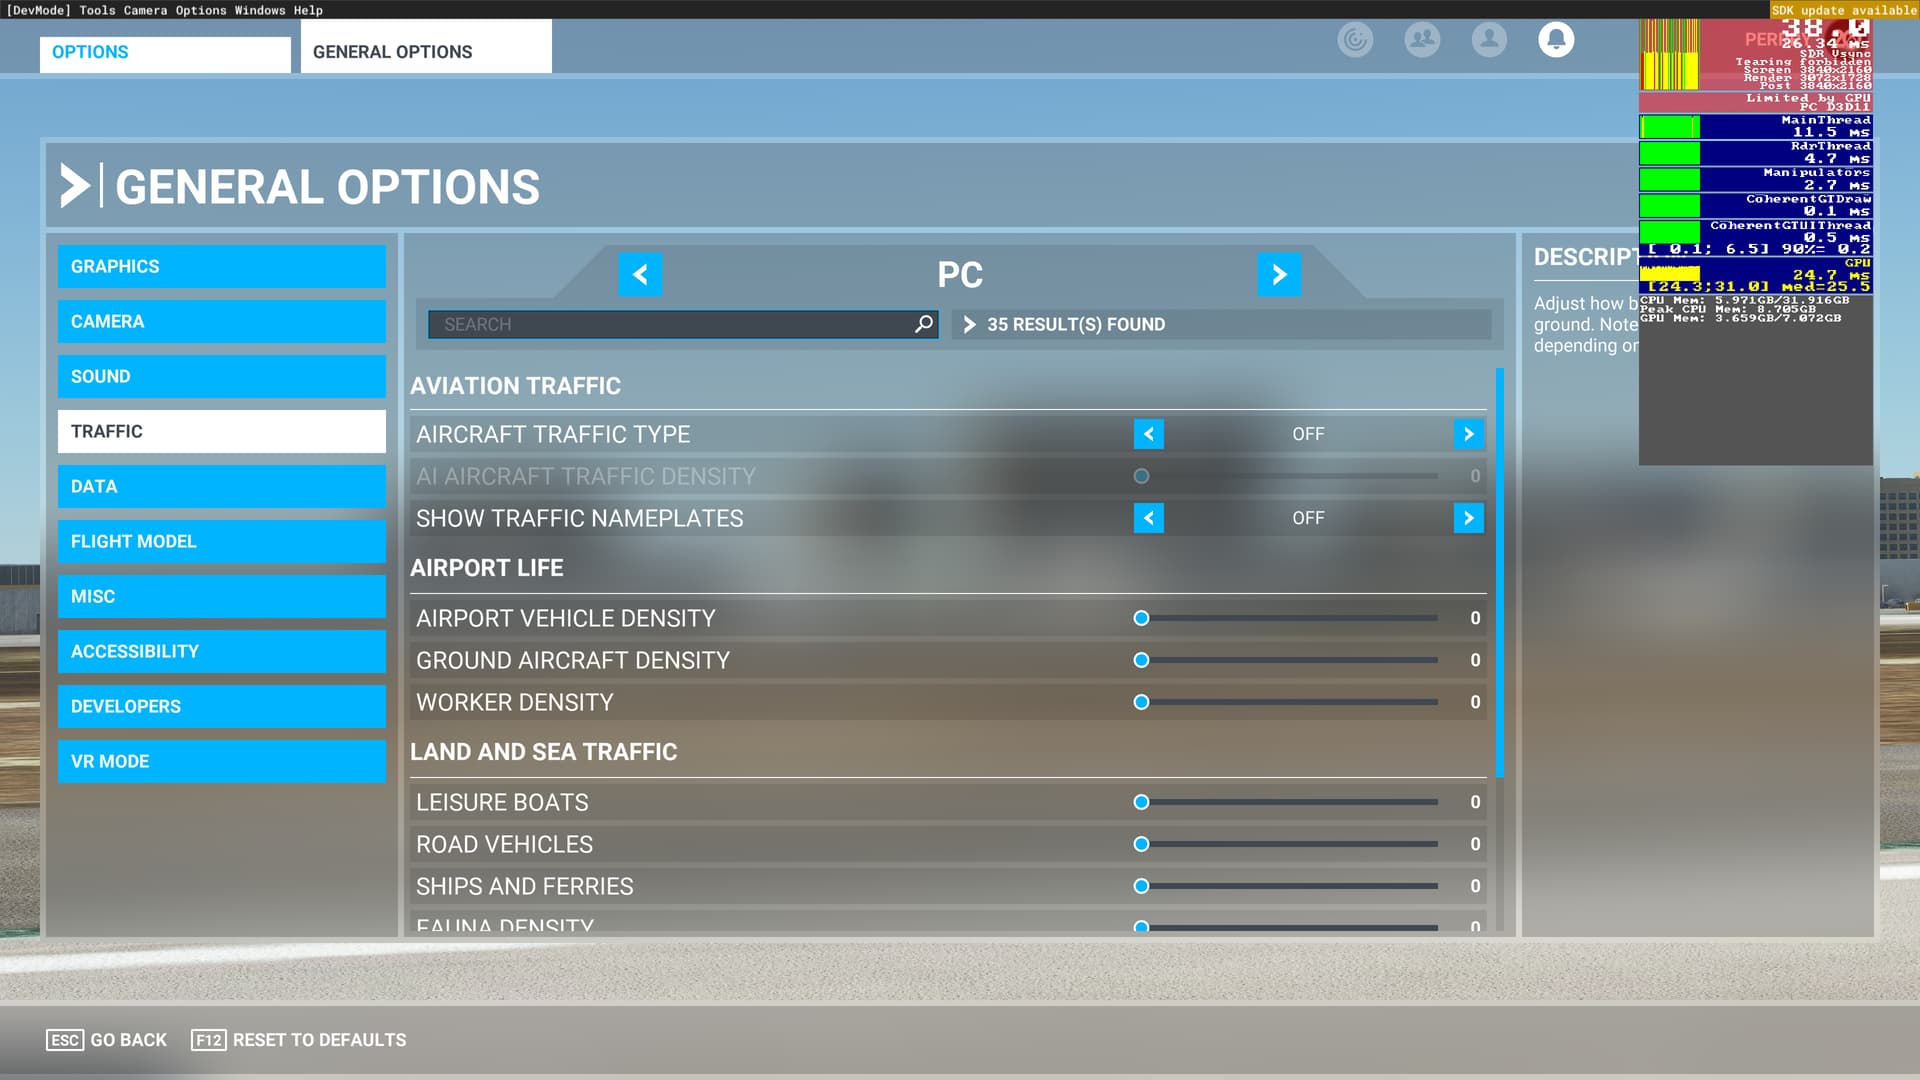
Task: Select the Flight Model category
Action: 221,542
